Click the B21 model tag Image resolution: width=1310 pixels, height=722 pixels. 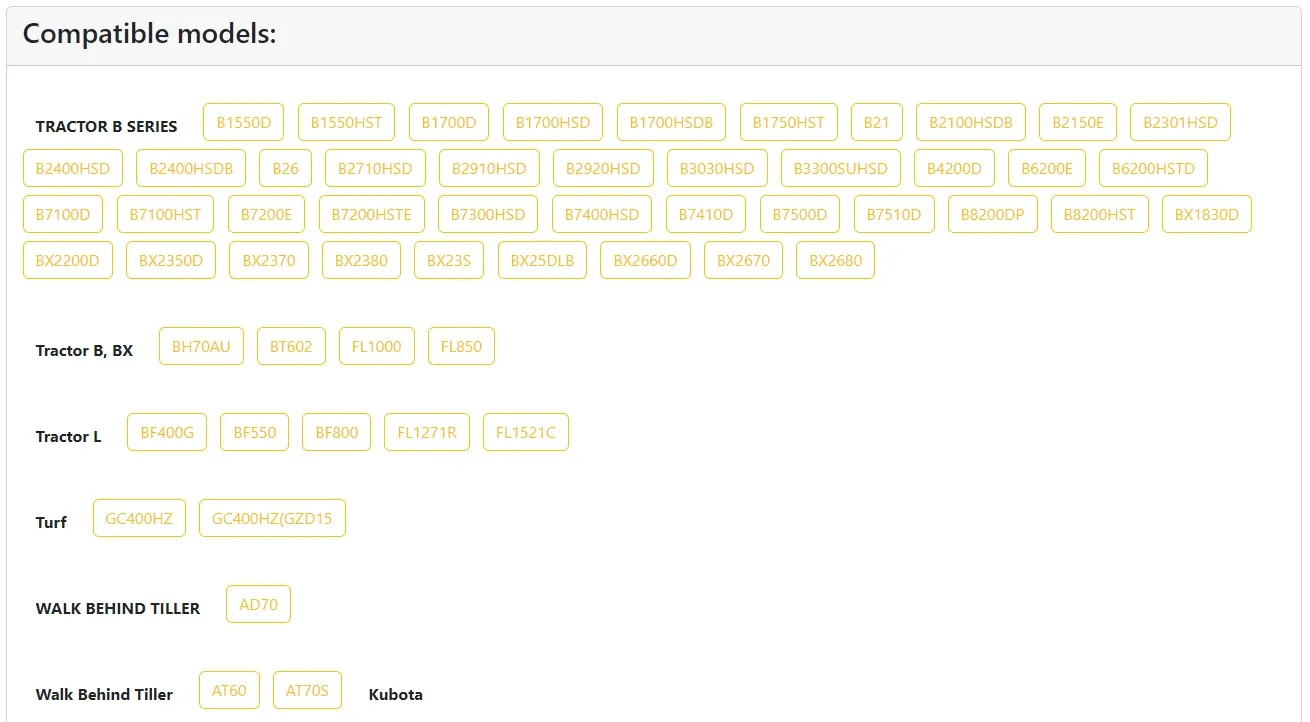tap(877, 122)
